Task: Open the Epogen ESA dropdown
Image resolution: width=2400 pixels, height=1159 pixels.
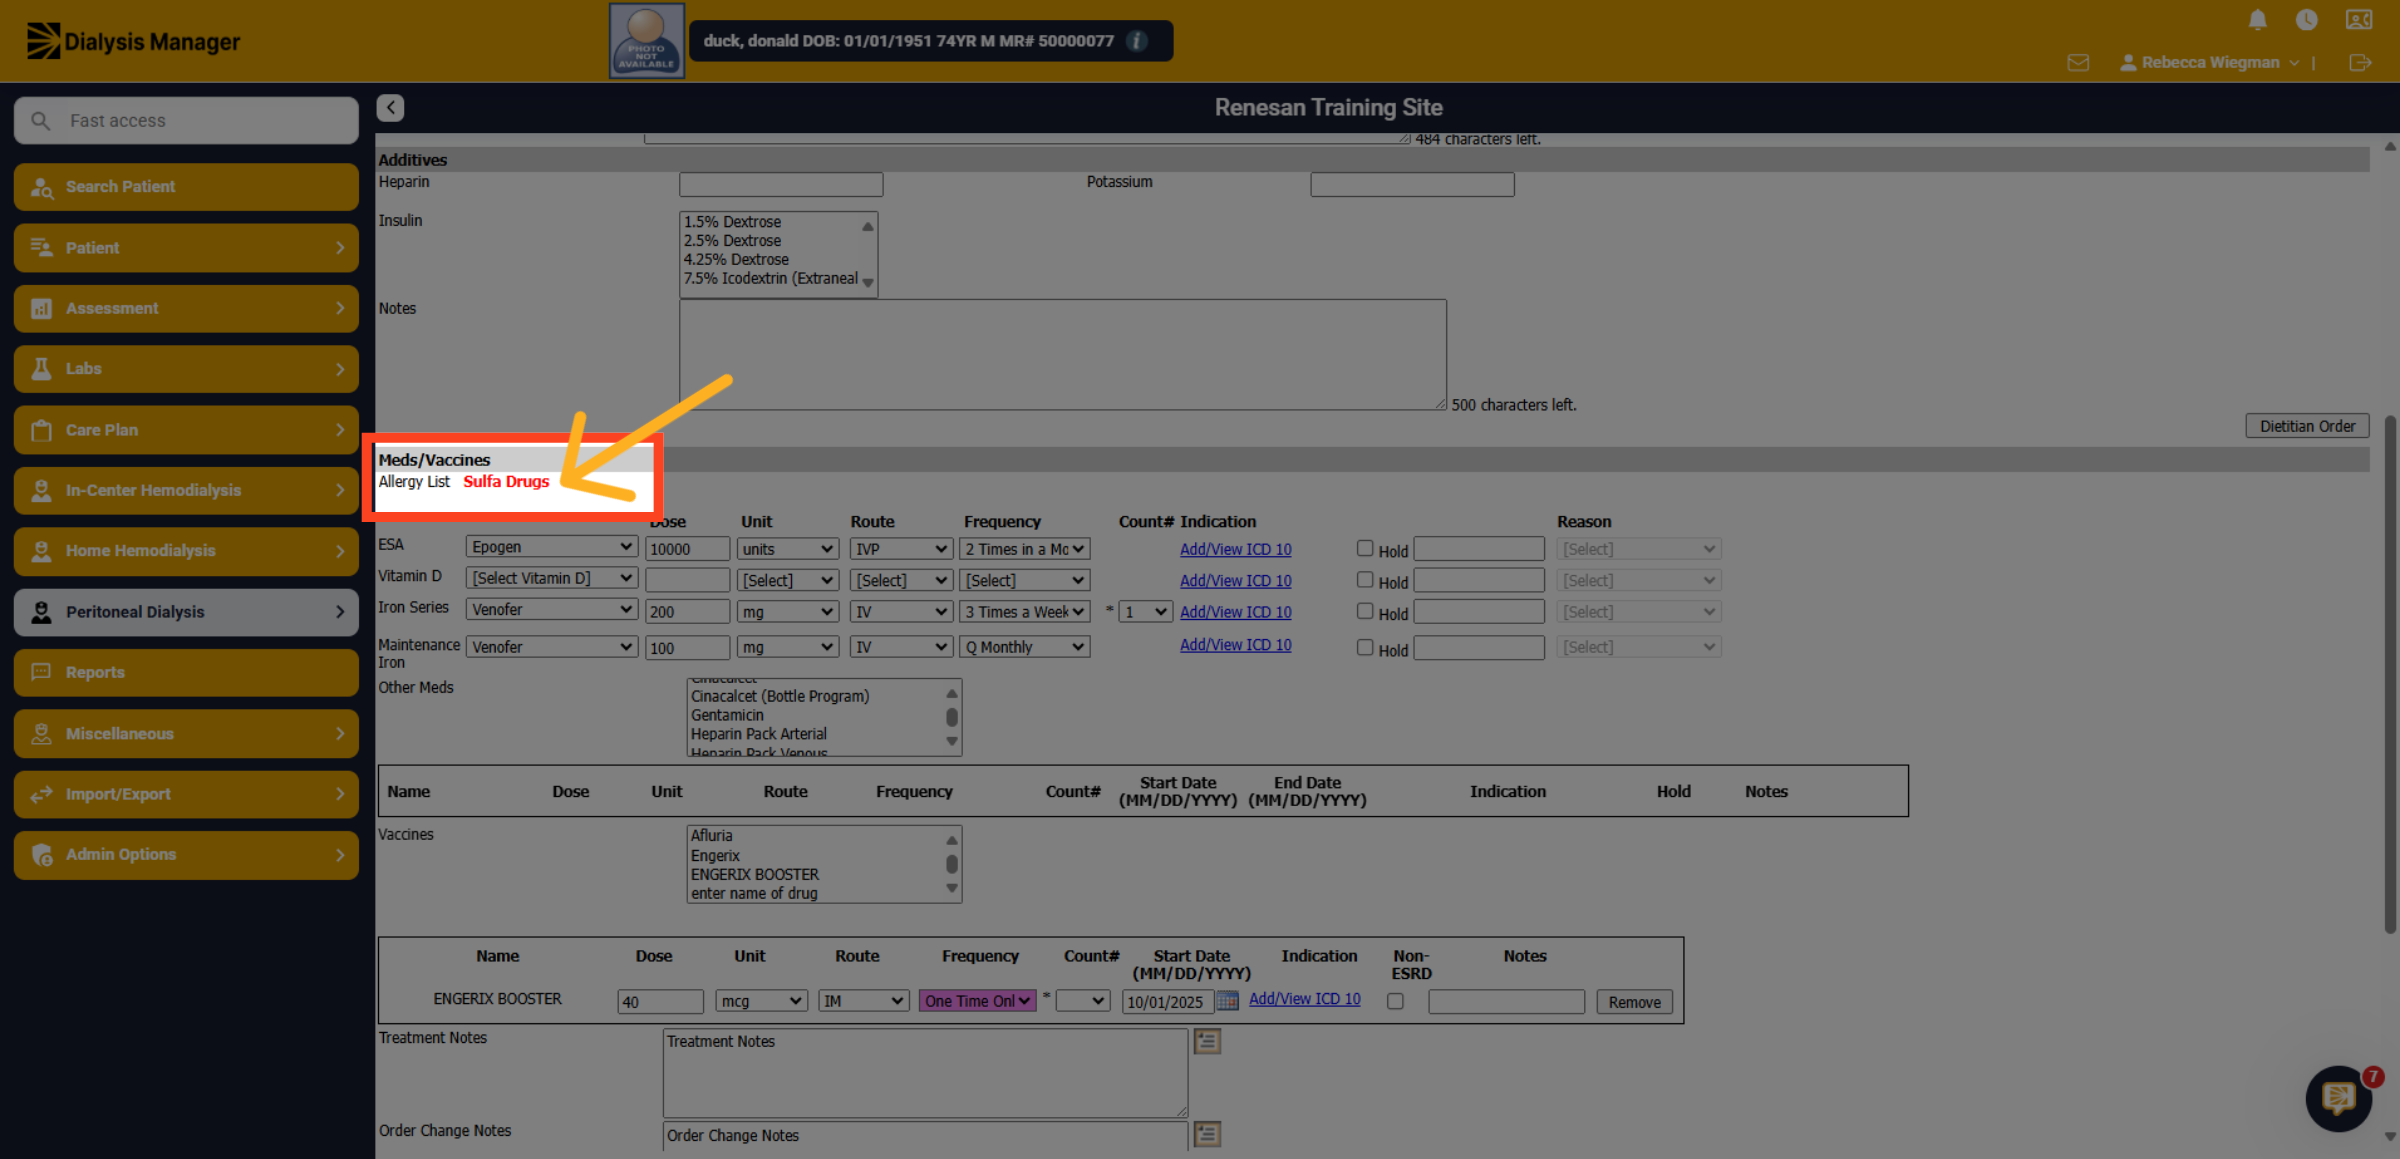Action: (551, 547)
